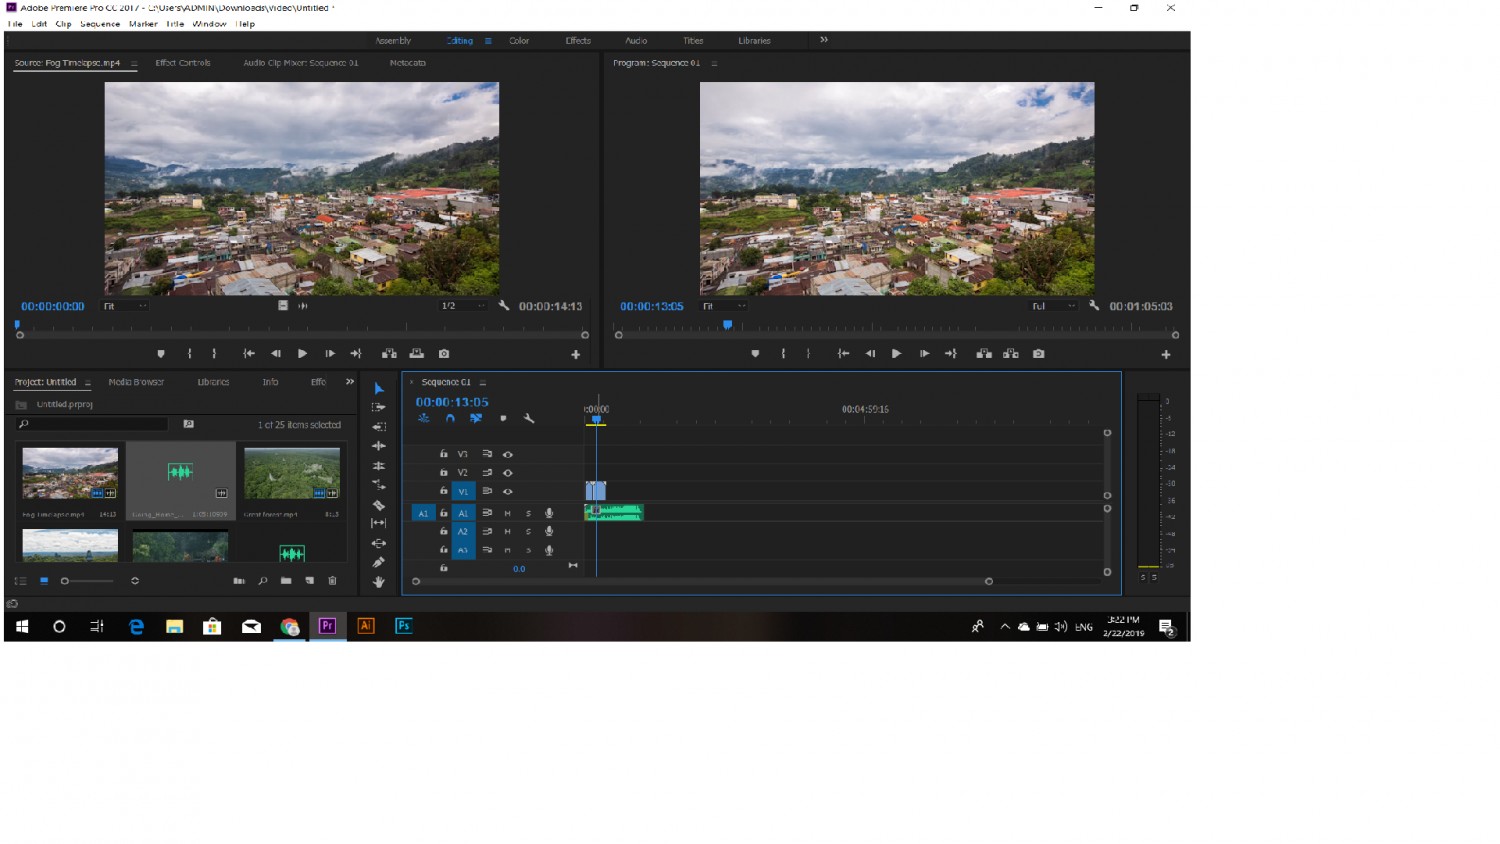Click Program monitor playhead on scrub bar
Screen dimensions: 1500x844
[728, 325]
